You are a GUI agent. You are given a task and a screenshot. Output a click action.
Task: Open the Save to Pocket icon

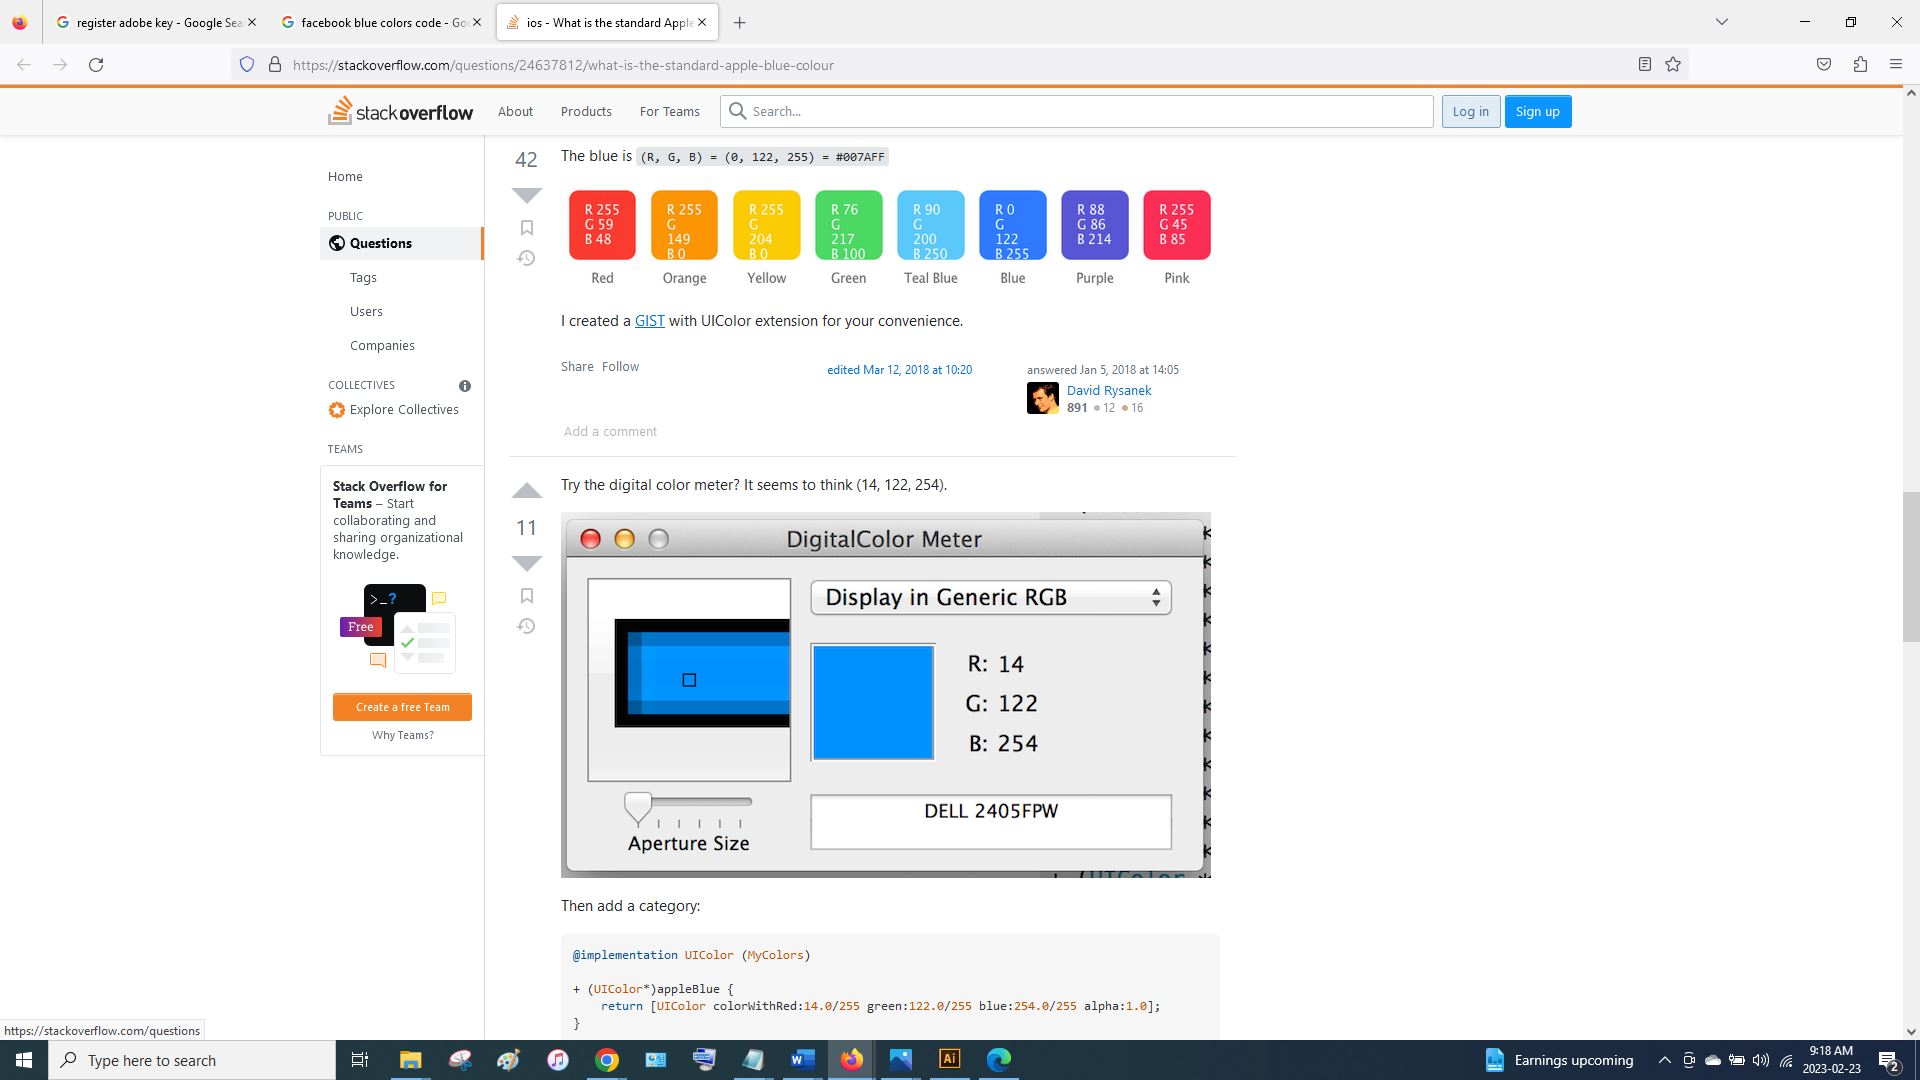[x=1824, y=65]
